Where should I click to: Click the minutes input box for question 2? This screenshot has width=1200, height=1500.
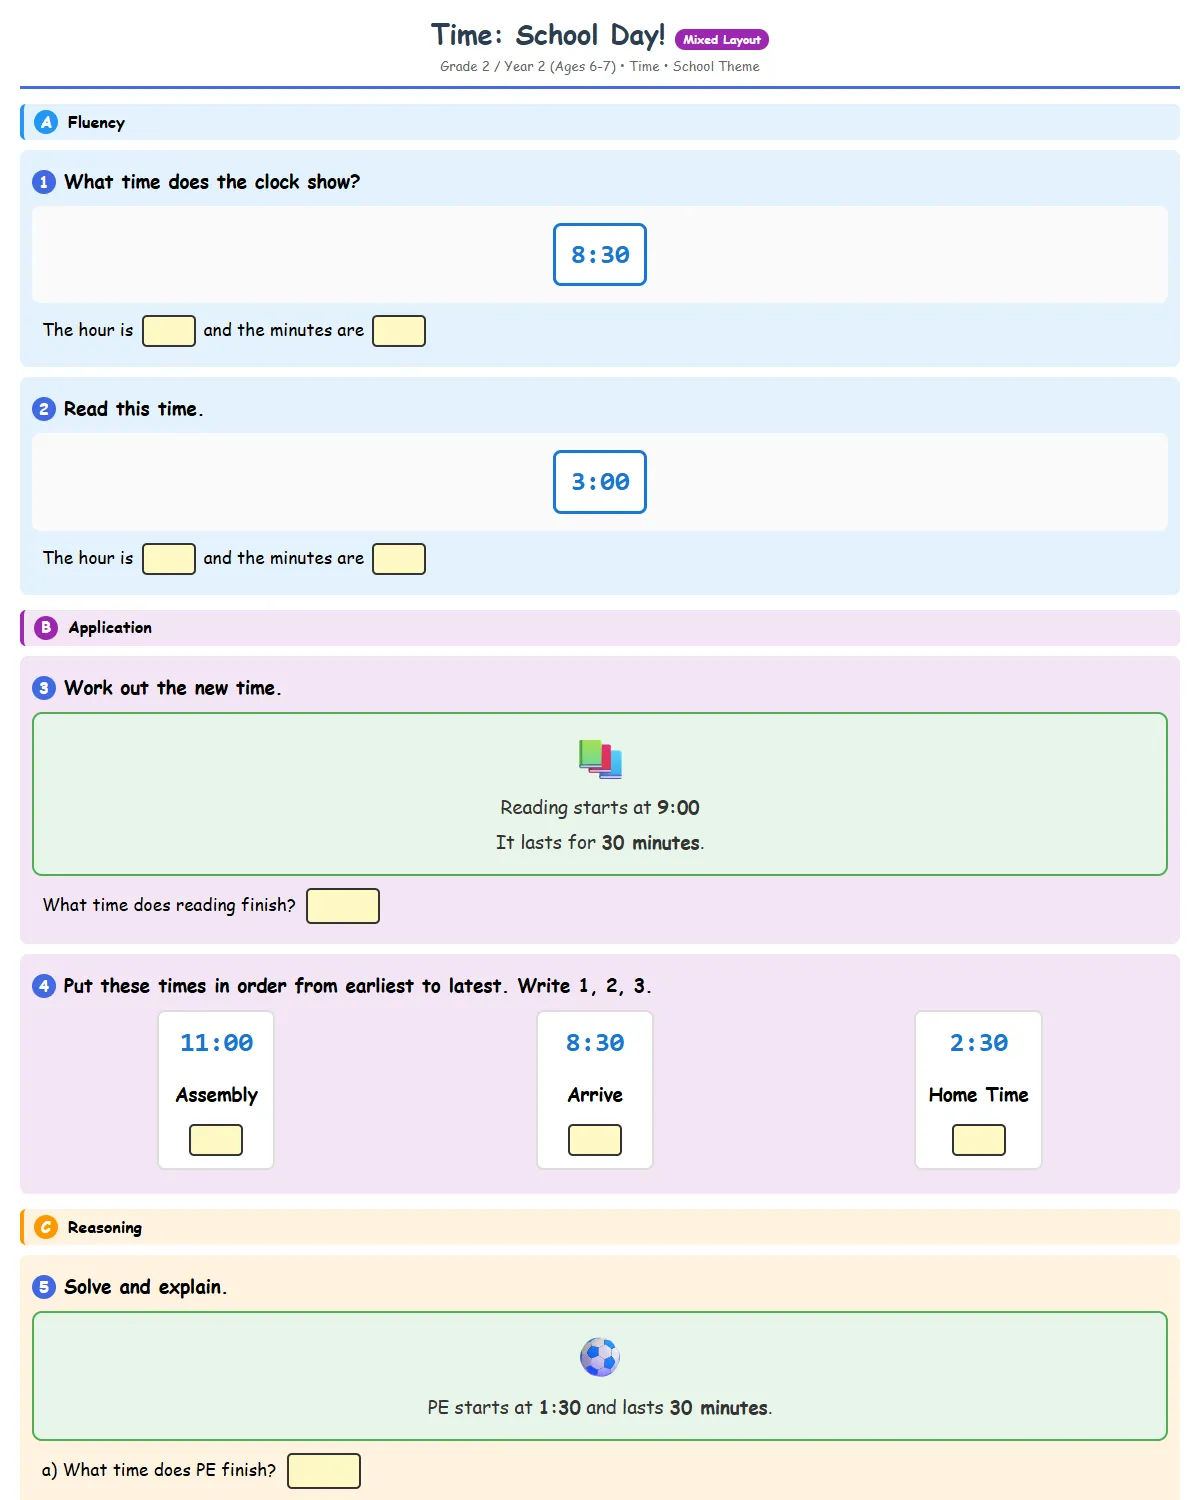(x=399, y=559)
